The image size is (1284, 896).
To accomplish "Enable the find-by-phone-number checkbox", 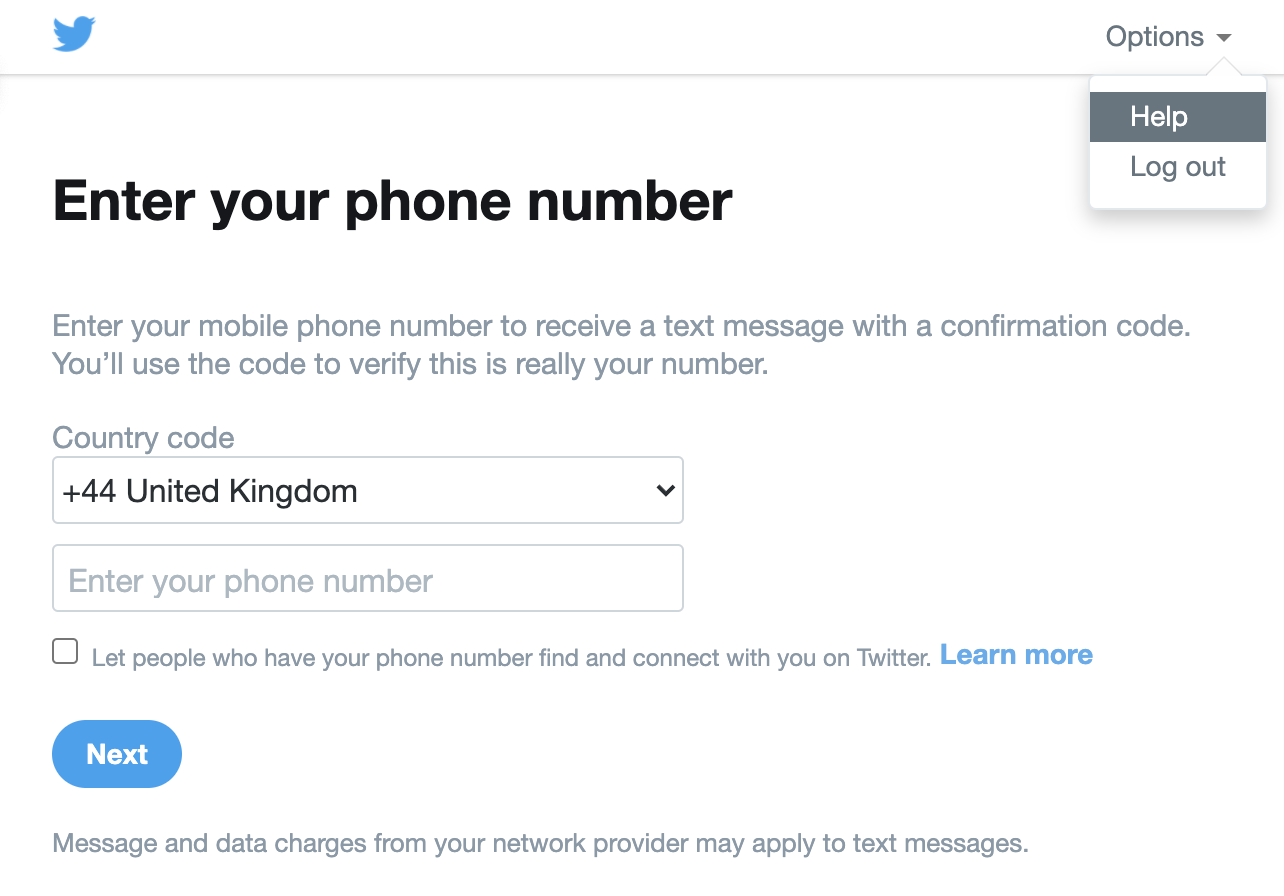I will click(65, 652).
